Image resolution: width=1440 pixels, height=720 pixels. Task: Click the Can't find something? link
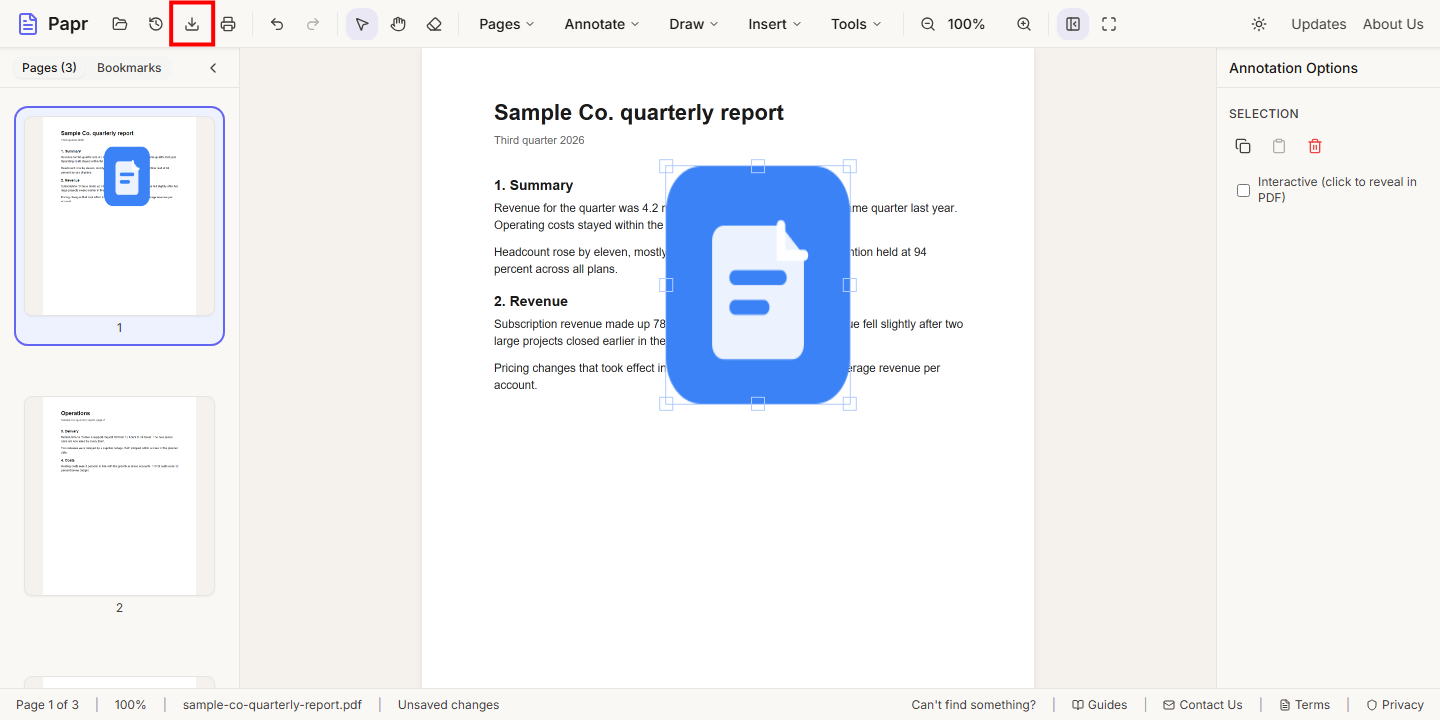pyautogui.click(x=973, y=705)
